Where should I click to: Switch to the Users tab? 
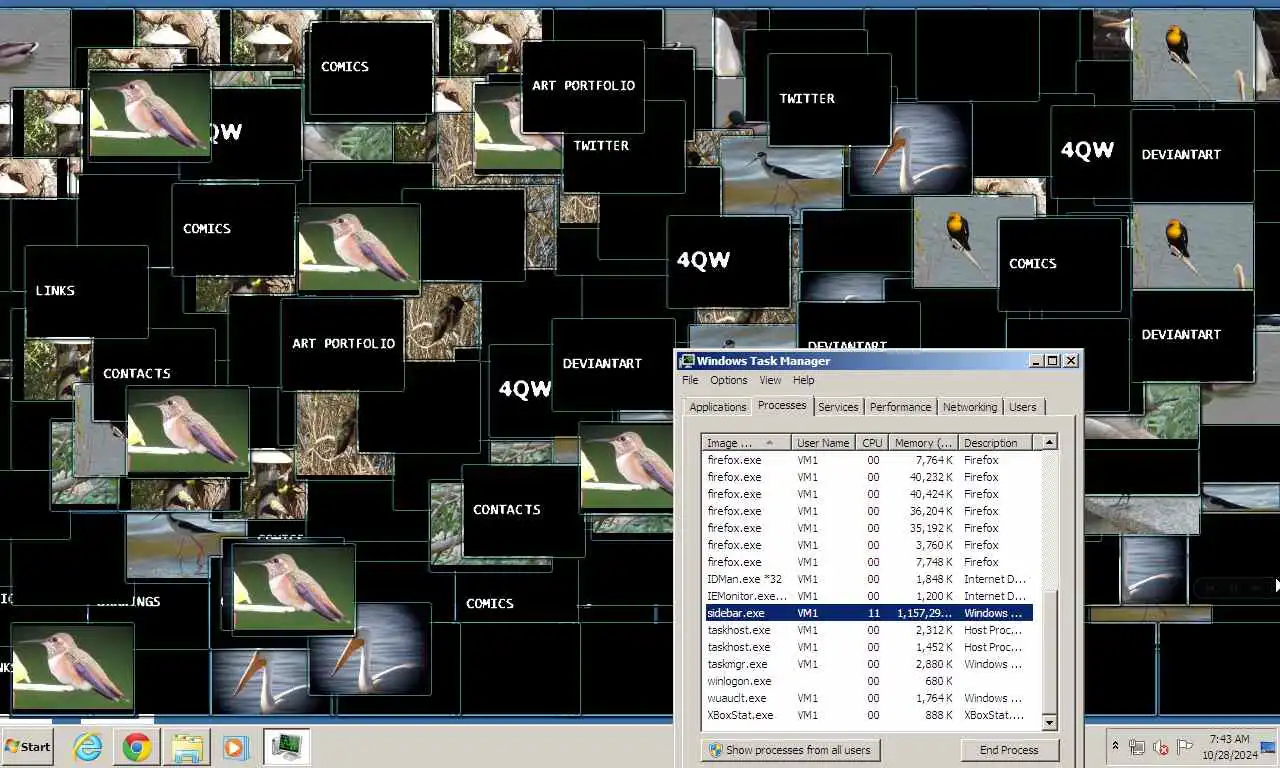(x=1023, y=407)
